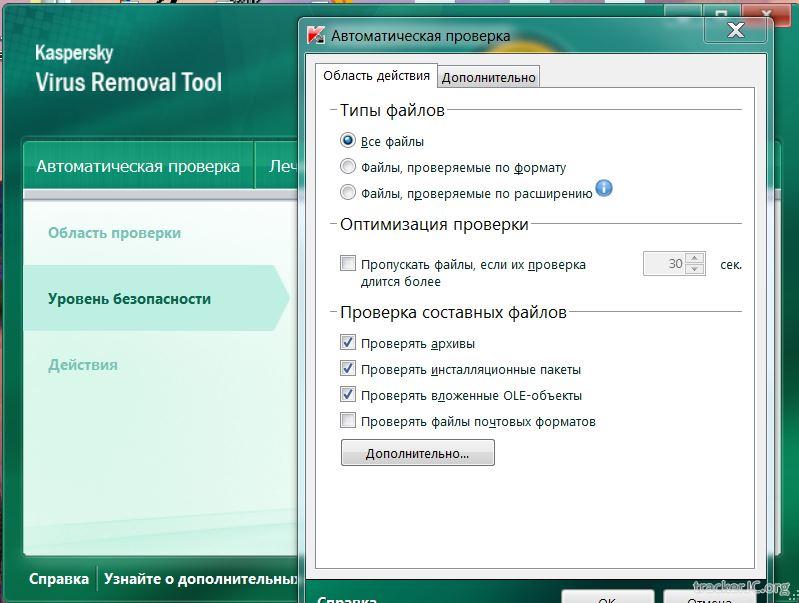Disable Проверять вложенные OLE-объекты checkbox
Viewport: 799px width, 603px height.
[348, 395]
